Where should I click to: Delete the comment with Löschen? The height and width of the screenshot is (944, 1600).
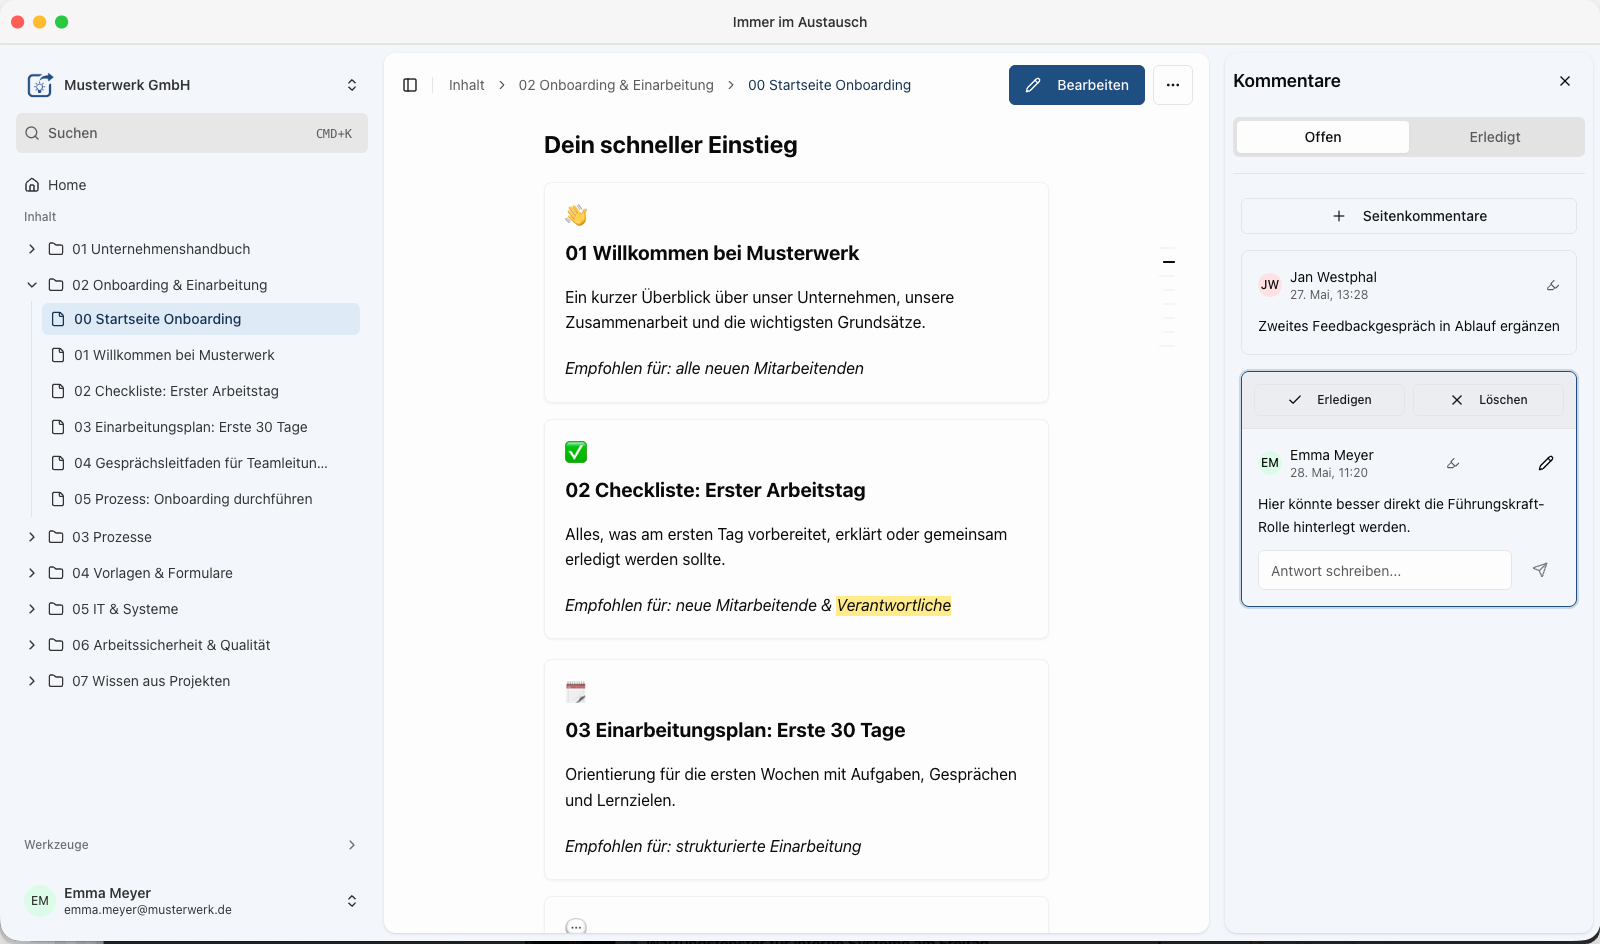pyautogui.click(x=1488, y=400)
